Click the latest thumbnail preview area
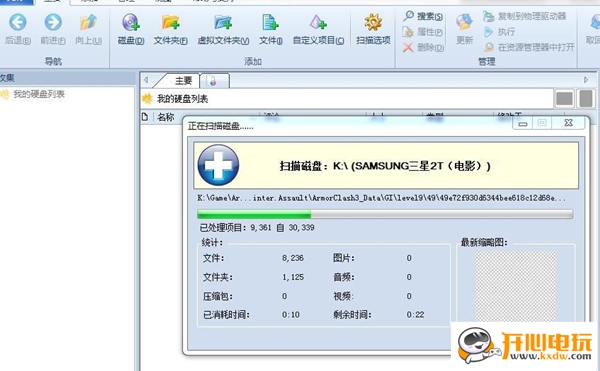The image size is (600, 371). click(515, 286)
